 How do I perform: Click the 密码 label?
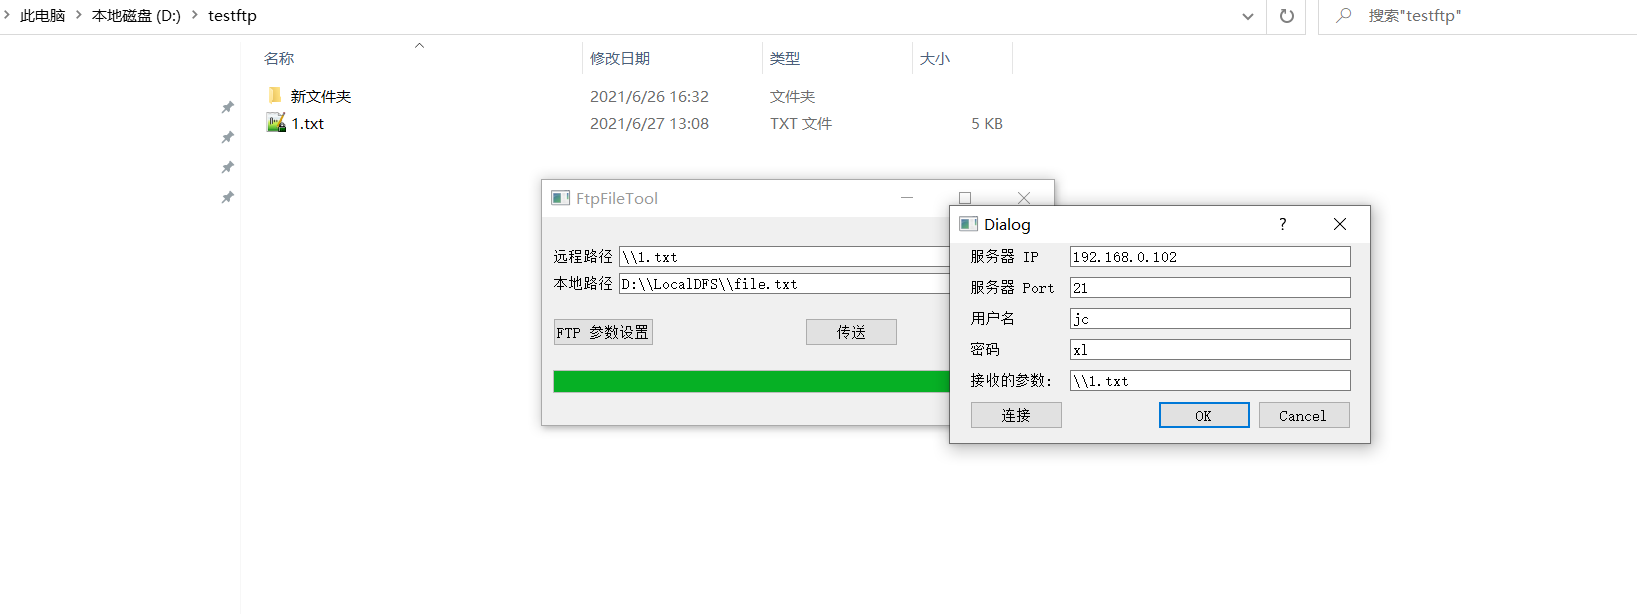coord(985,350)
